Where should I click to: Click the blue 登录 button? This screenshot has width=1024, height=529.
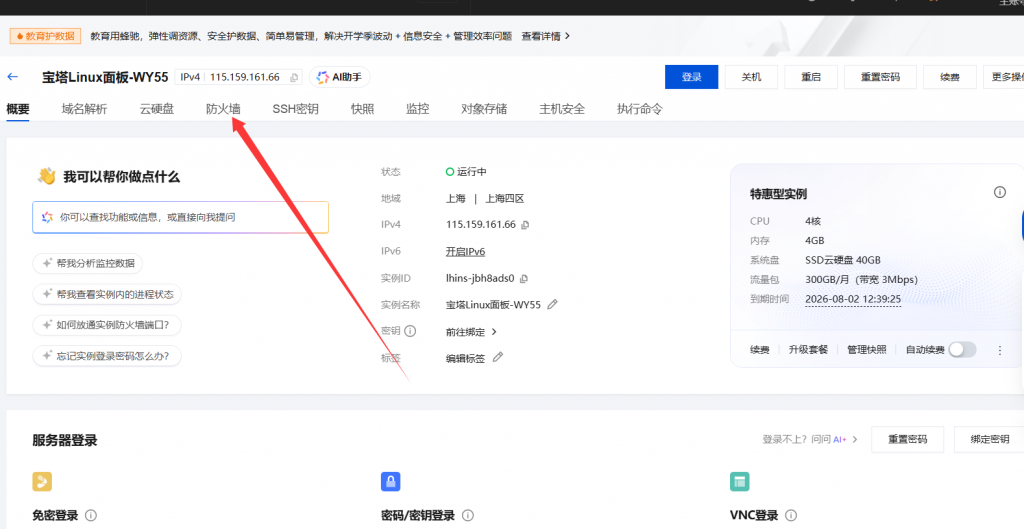tap(692, 77)
